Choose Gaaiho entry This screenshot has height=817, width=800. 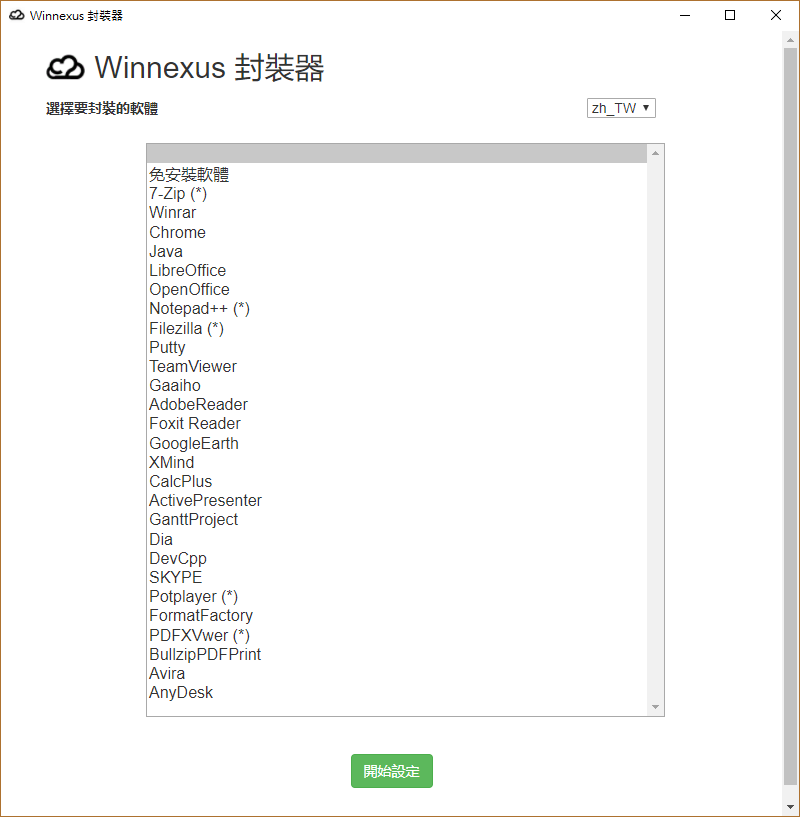point(397,386)
